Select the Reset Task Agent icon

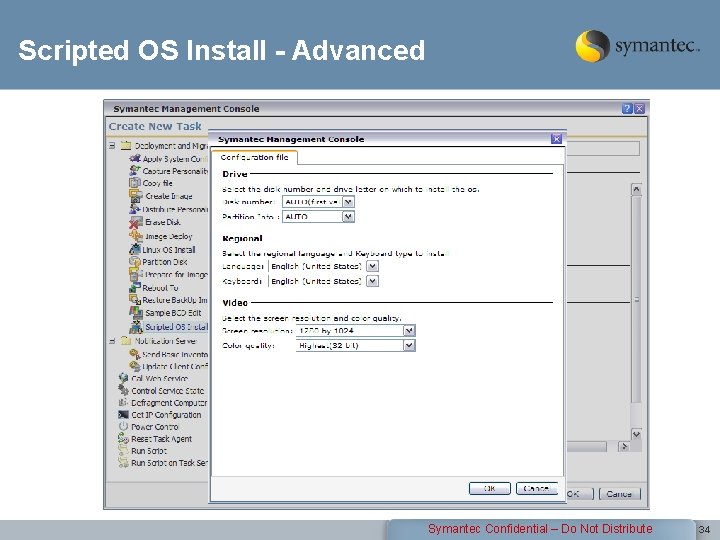(x=123, y=439)
